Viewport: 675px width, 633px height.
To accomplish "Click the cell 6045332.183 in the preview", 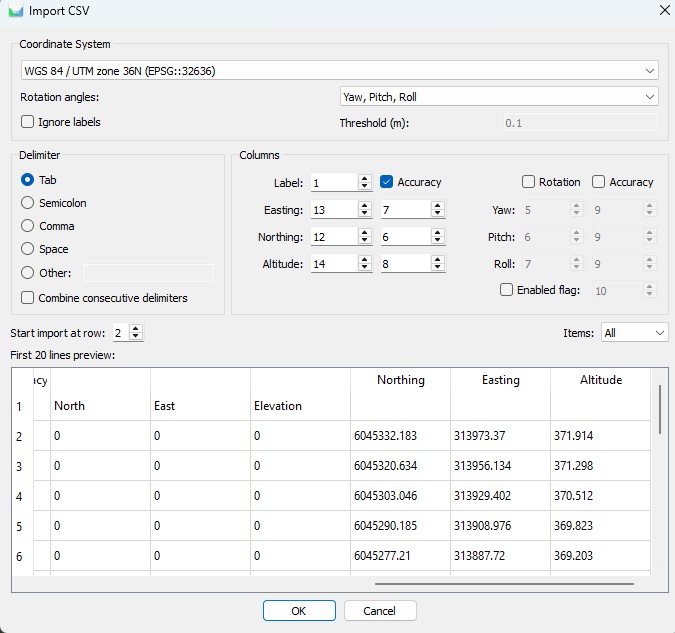I will 400,436.
